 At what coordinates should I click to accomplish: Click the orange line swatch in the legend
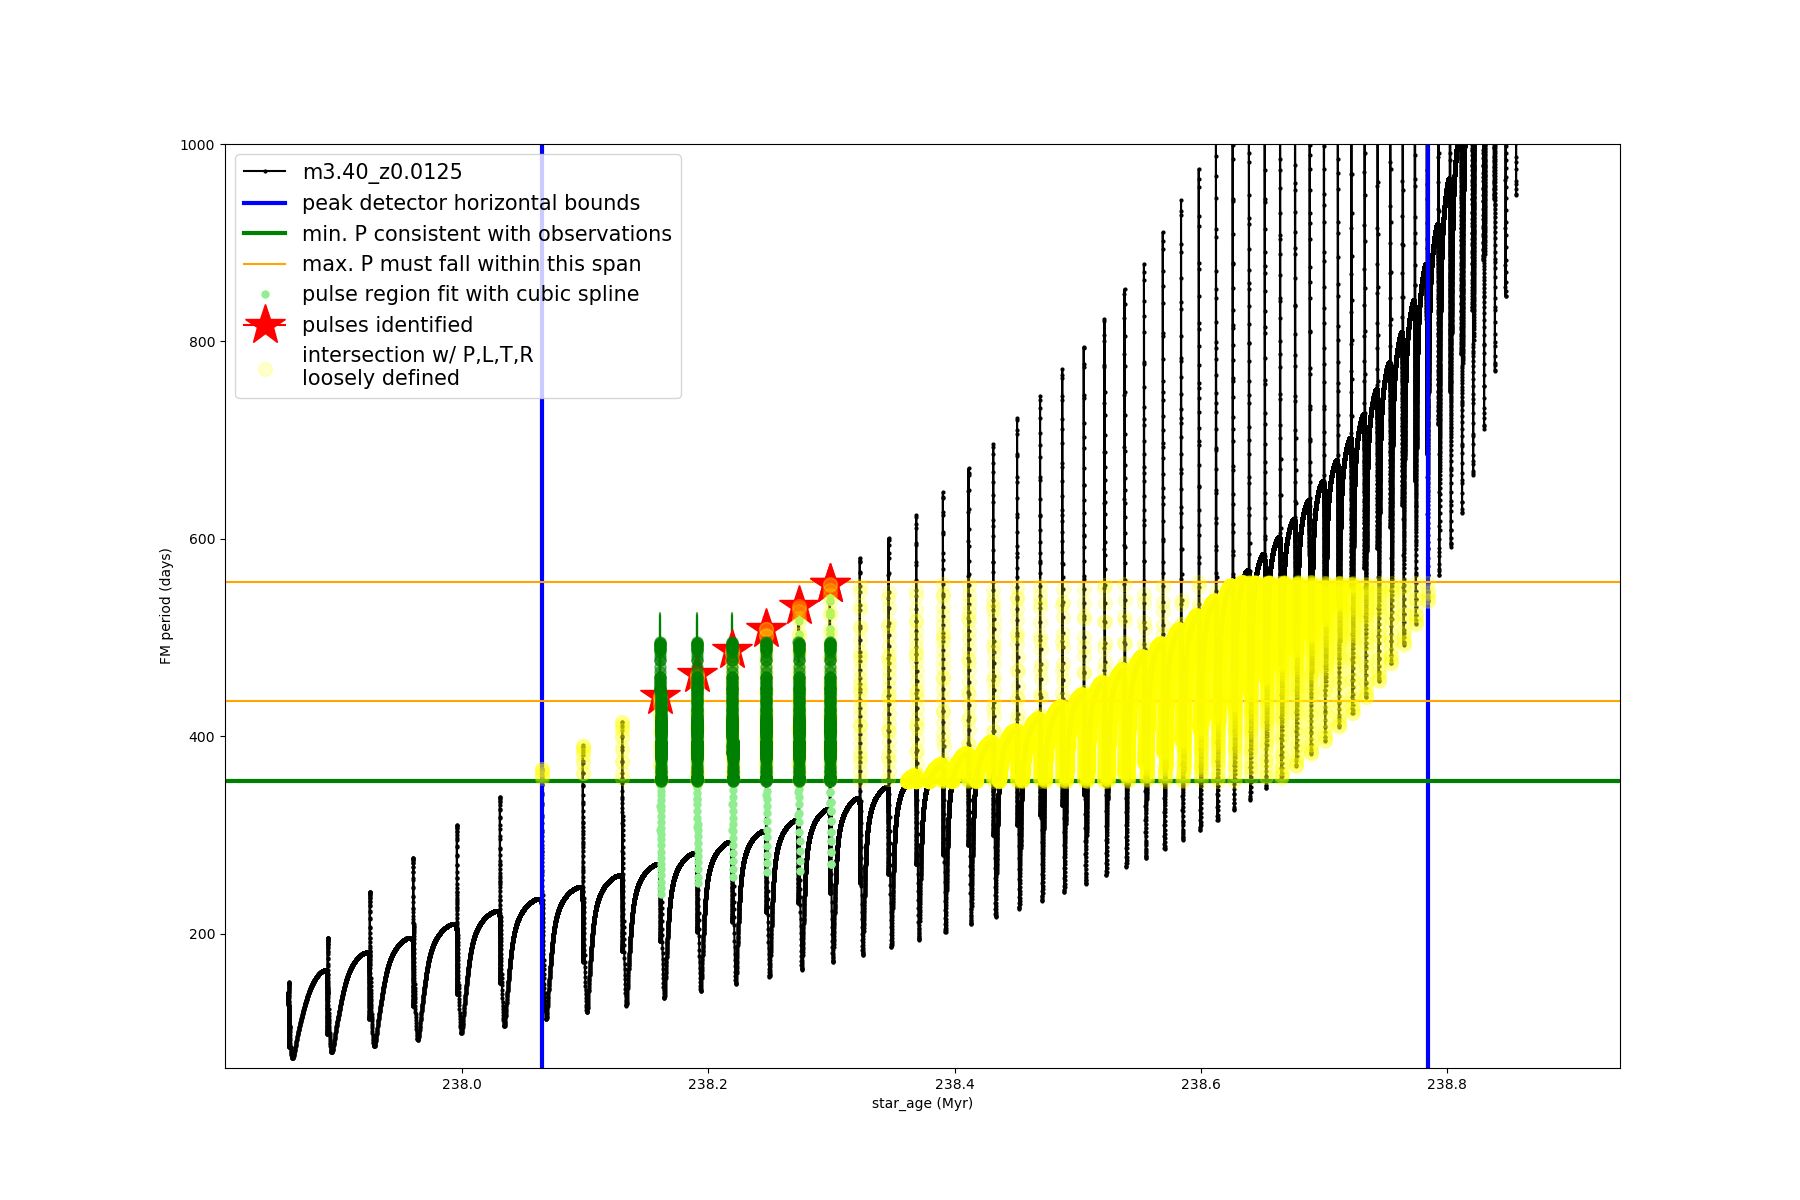265,264
